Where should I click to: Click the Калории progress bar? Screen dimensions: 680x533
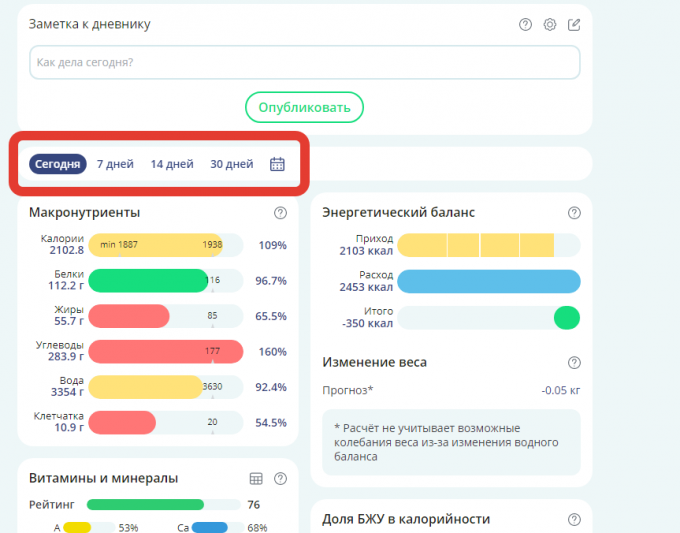coord(165,245)
